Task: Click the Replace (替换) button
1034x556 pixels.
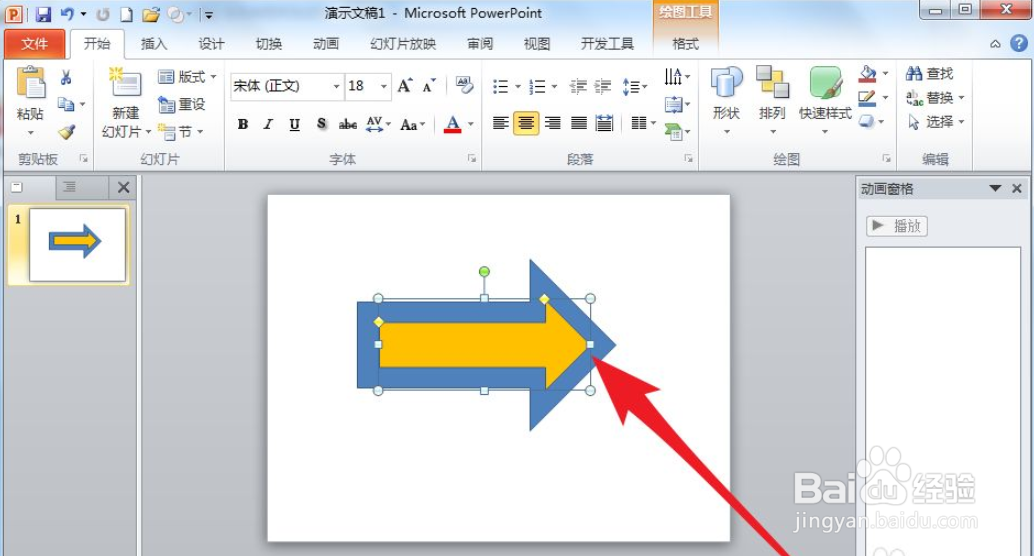Action: pos(935,98)
